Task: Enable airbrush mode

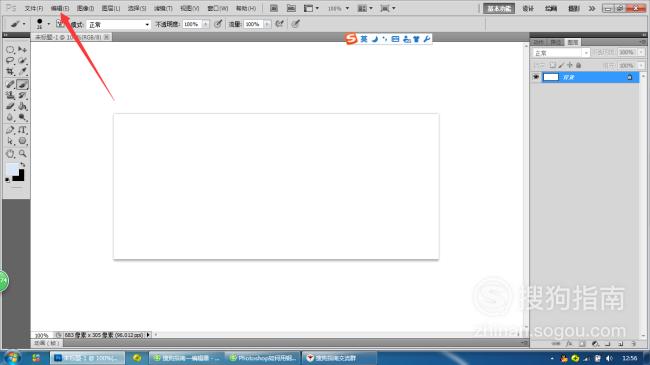Action: point(279,24)
